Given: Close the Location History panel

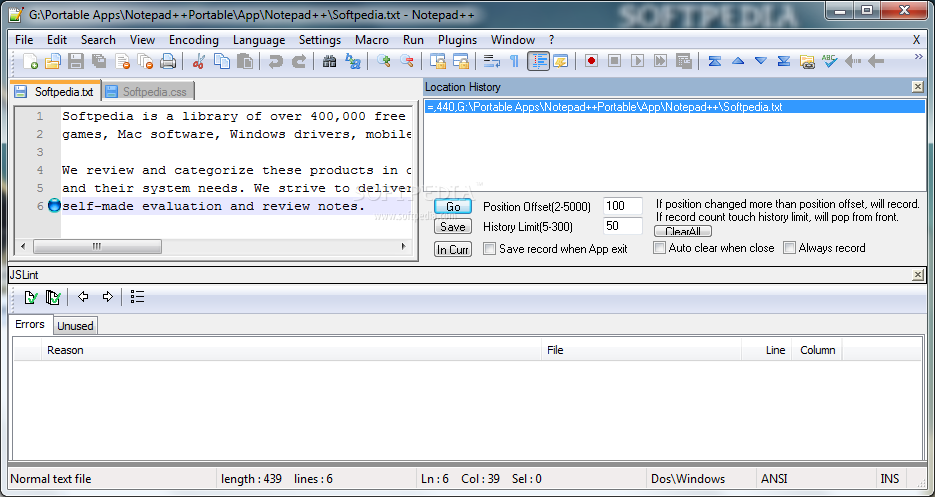Looking at the screenshot, I should [918, 87].
